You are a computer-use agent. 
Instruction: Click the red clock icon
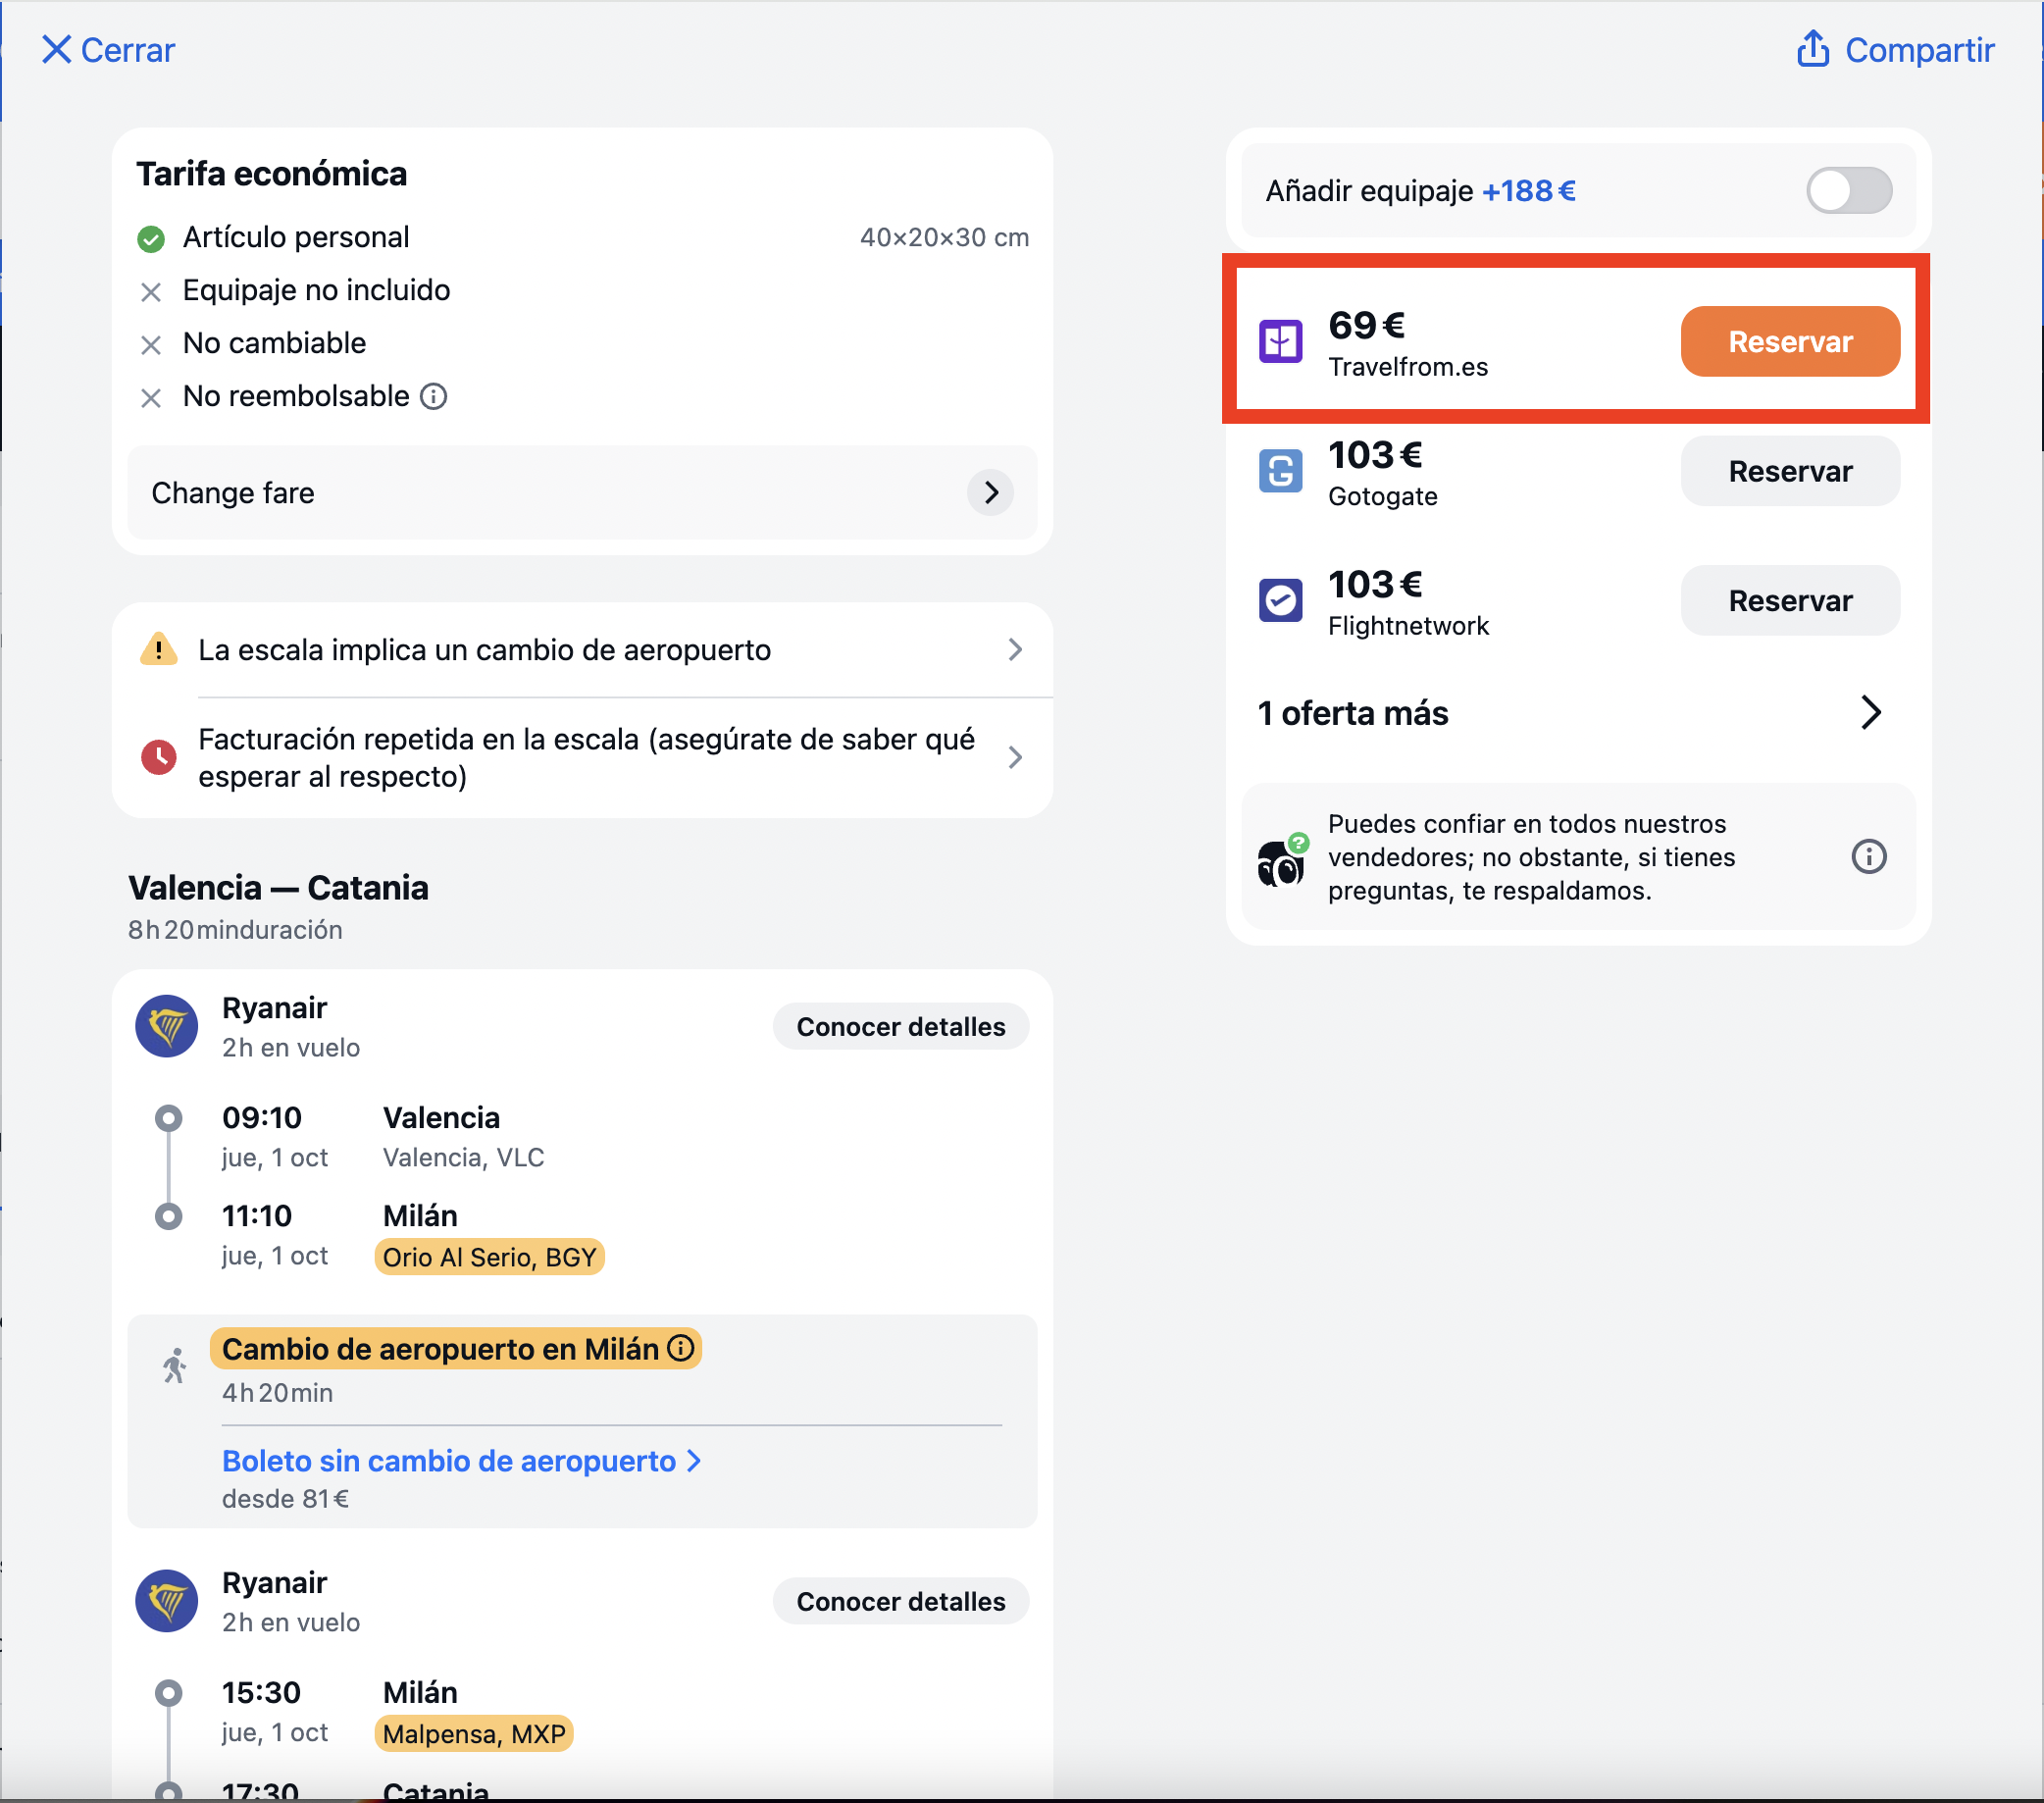point(158,758)
